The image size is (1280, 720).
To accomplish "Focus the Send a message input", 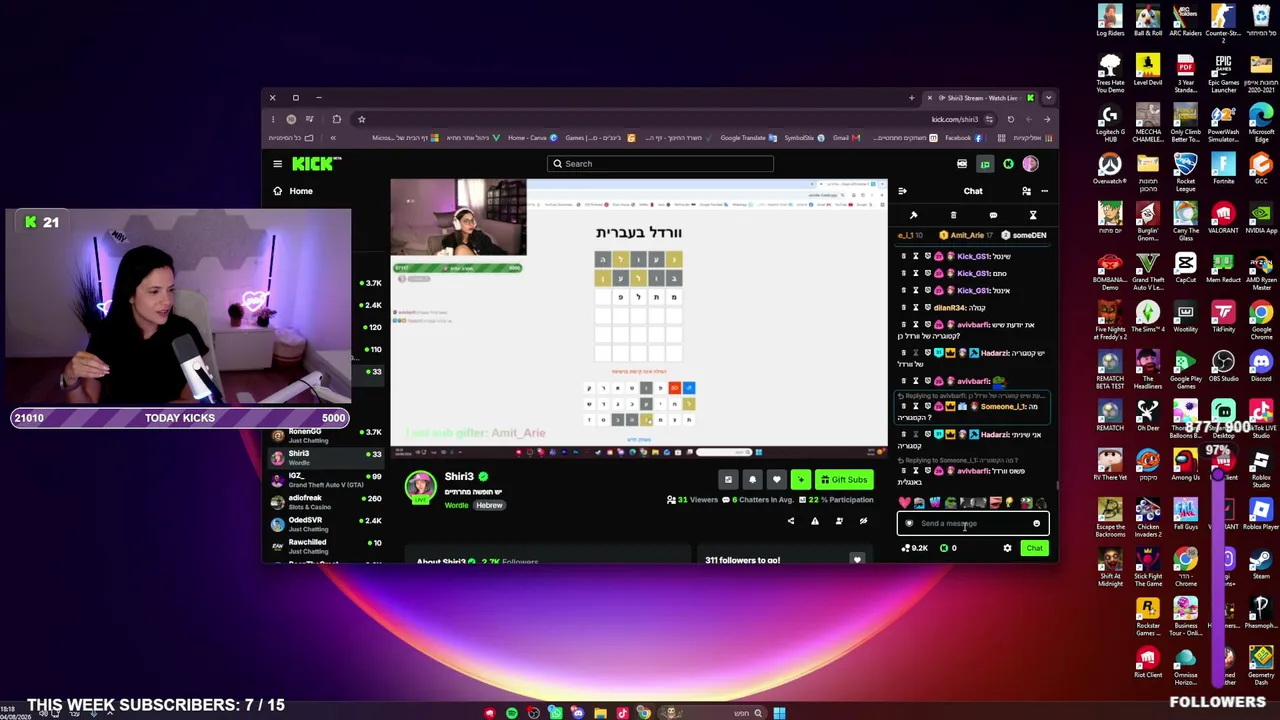I will pyautogui.click(x=972, y=523).
